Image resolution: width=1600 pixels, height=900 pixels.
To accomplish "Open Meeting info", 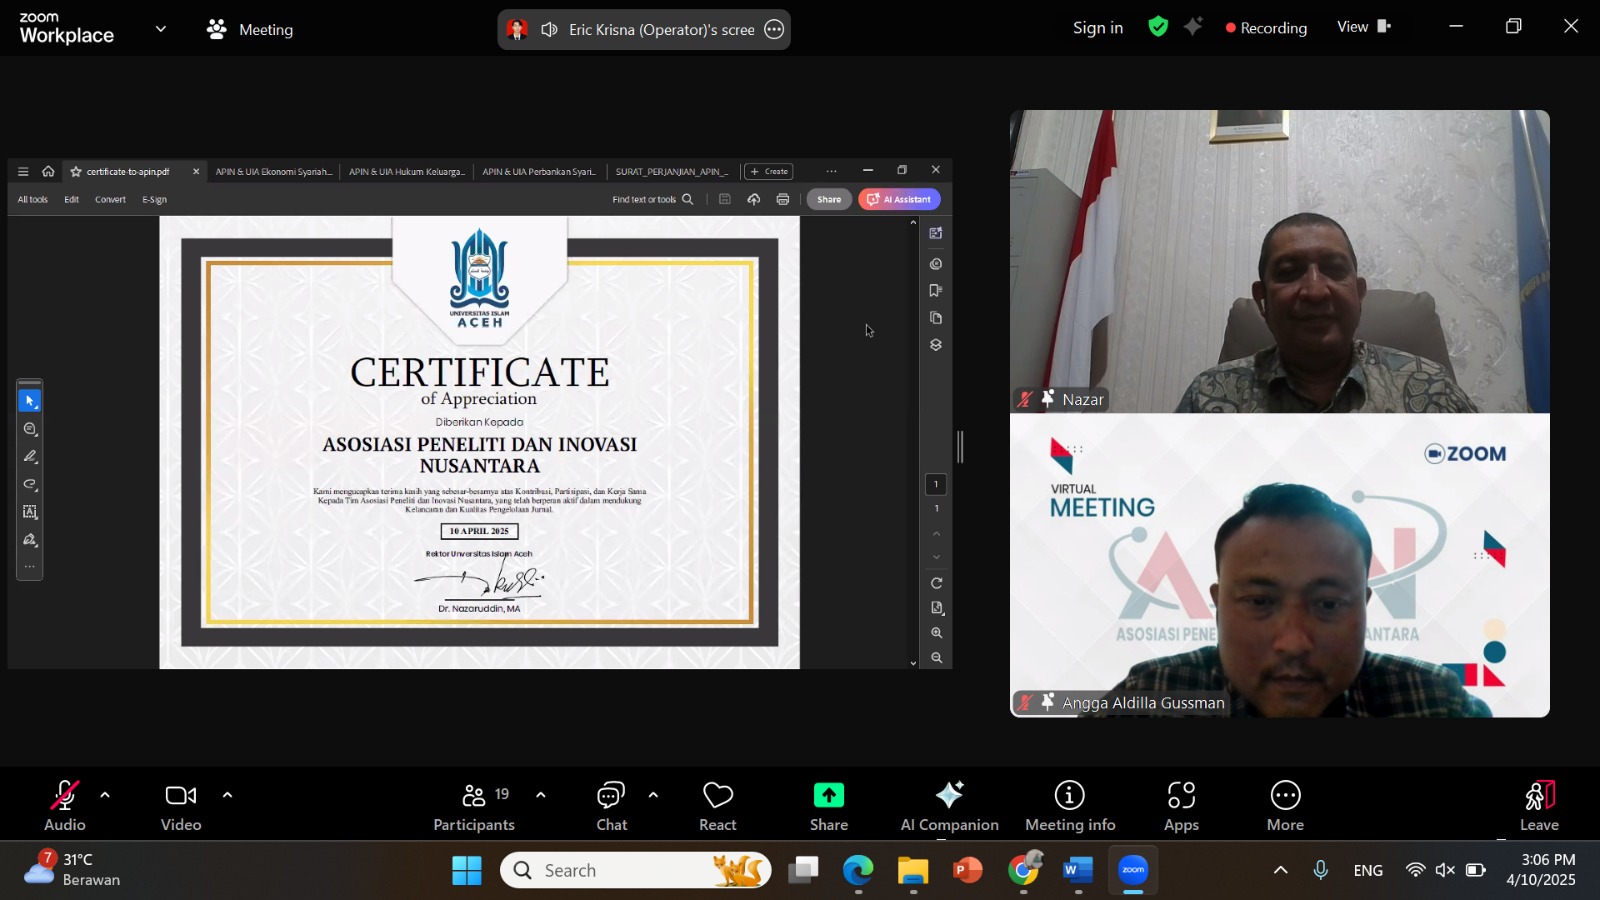I will tap(1070, 806).
